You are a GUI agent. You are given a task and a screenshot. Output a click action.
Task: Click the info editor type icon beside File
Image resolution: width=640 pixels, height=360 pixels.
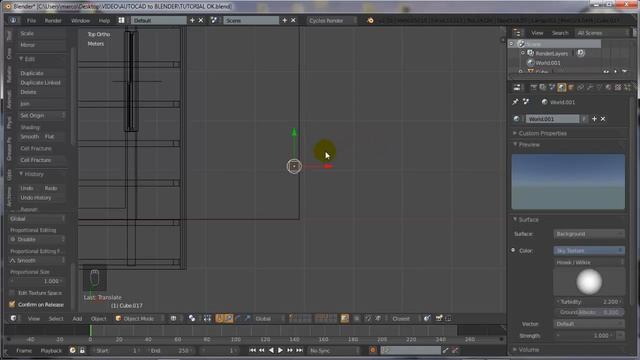pyautogui.click(x=13, y=20)
